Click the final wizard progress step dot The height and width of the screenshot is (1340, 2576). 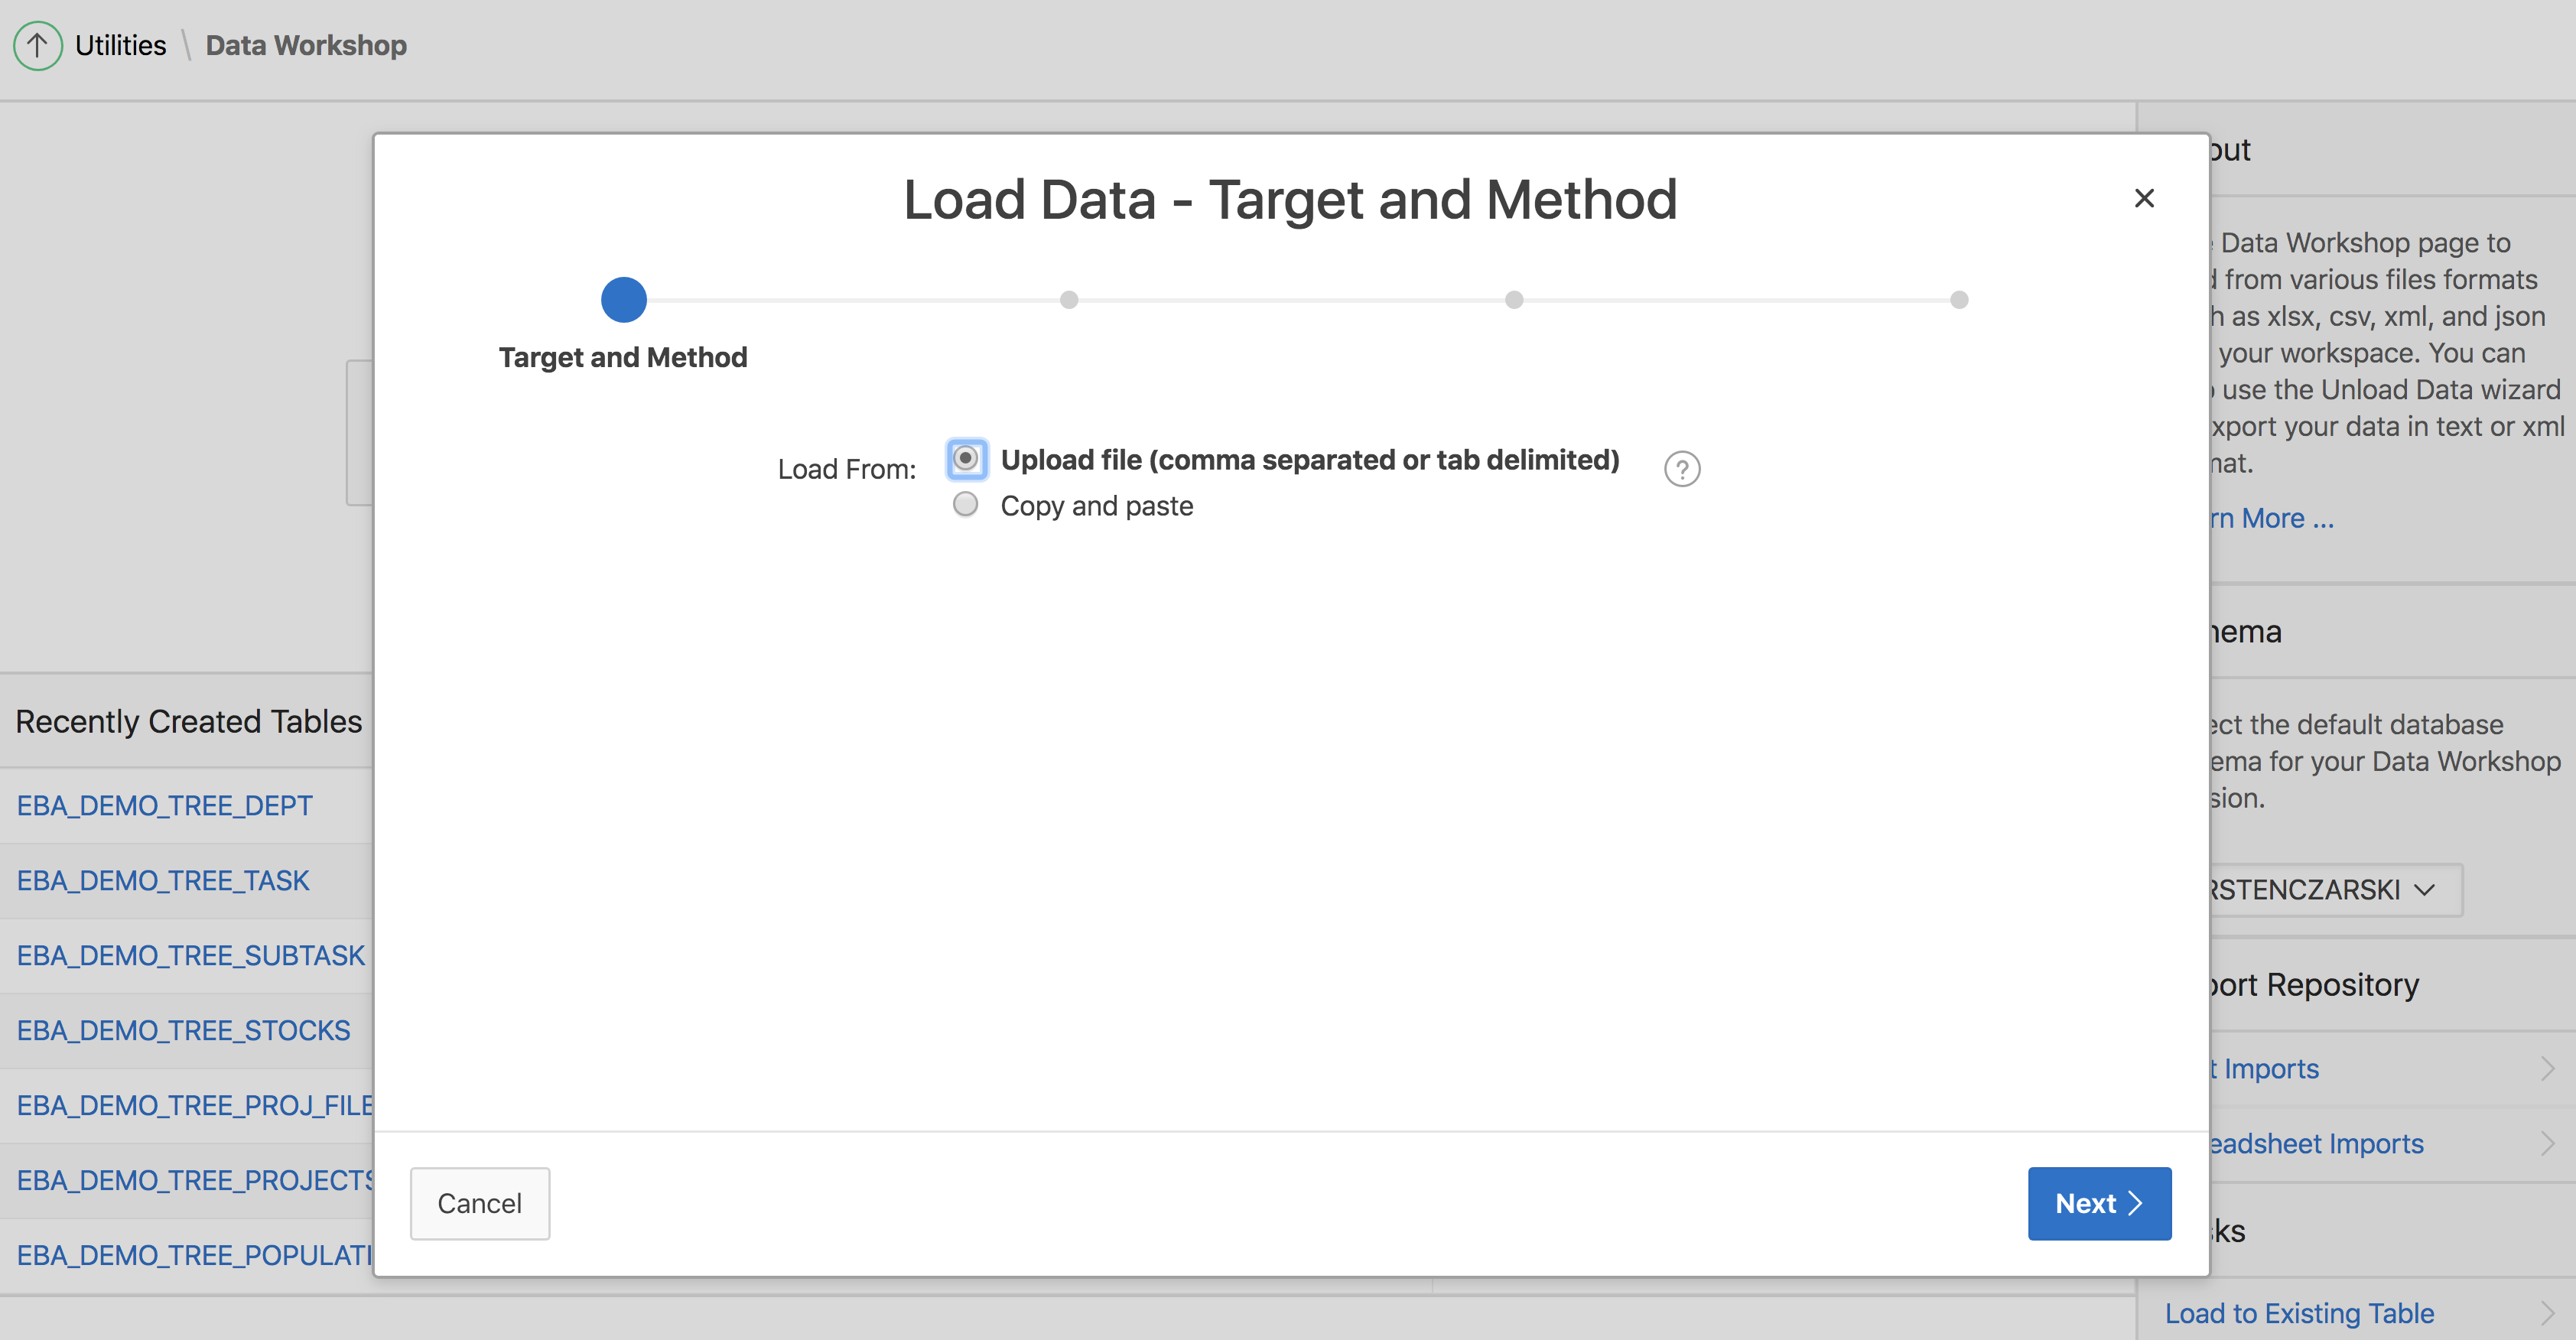coord(1958,300)
